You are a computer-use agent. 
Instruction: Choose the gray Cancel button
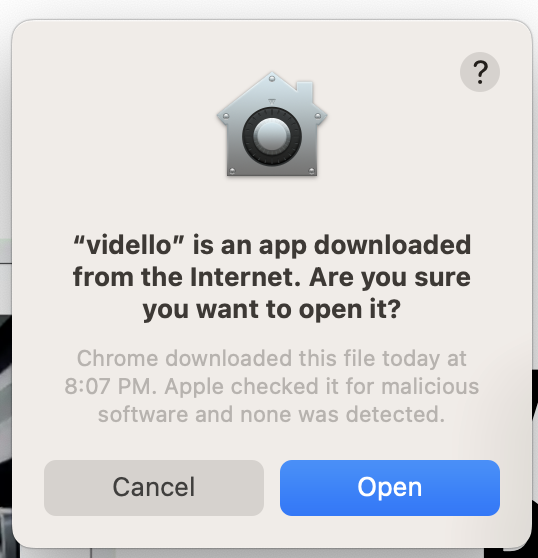(x=154, y=488)
